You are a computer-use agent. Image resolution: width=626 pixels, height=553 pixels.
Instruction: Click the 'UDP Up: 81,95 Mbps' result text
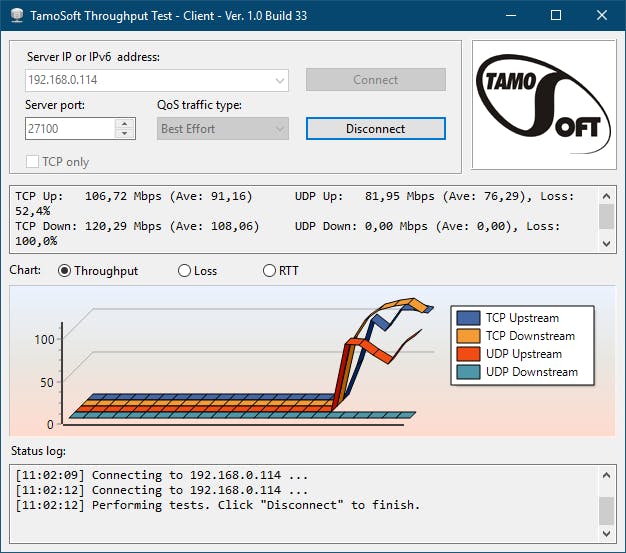tap(365, 196)
